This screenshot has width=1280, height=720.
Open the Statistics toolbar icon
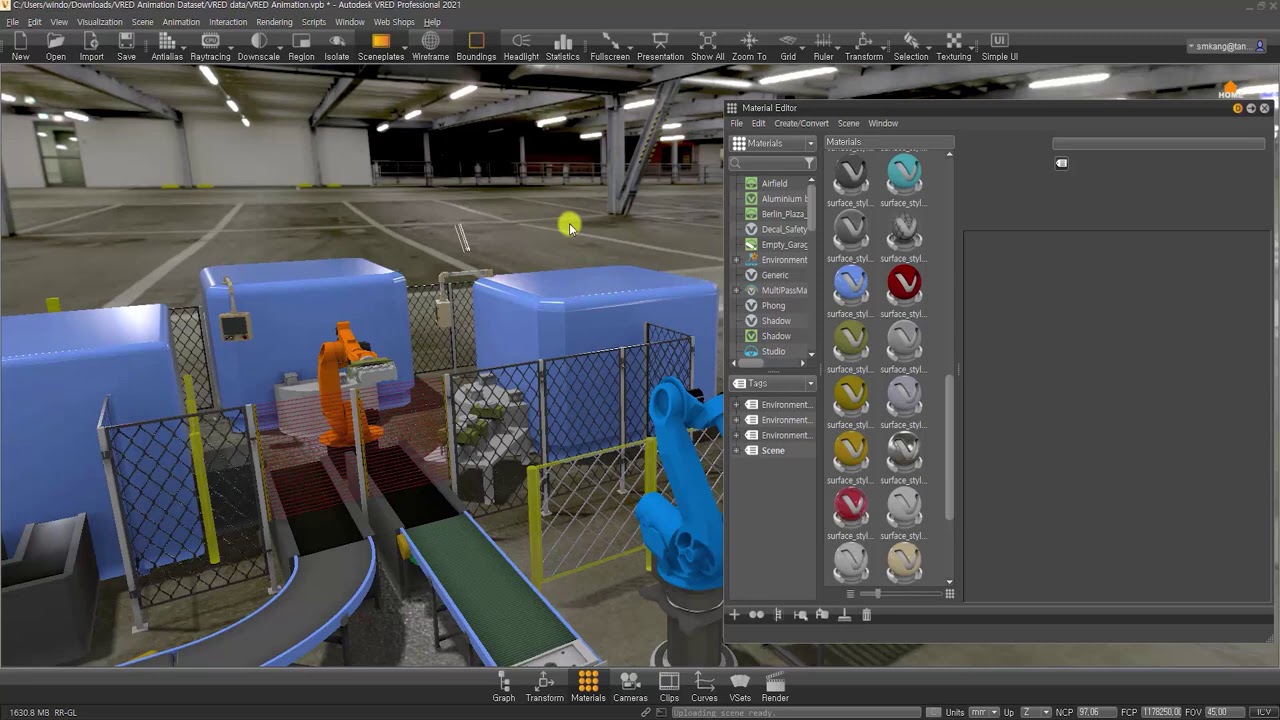coord(562,46)
